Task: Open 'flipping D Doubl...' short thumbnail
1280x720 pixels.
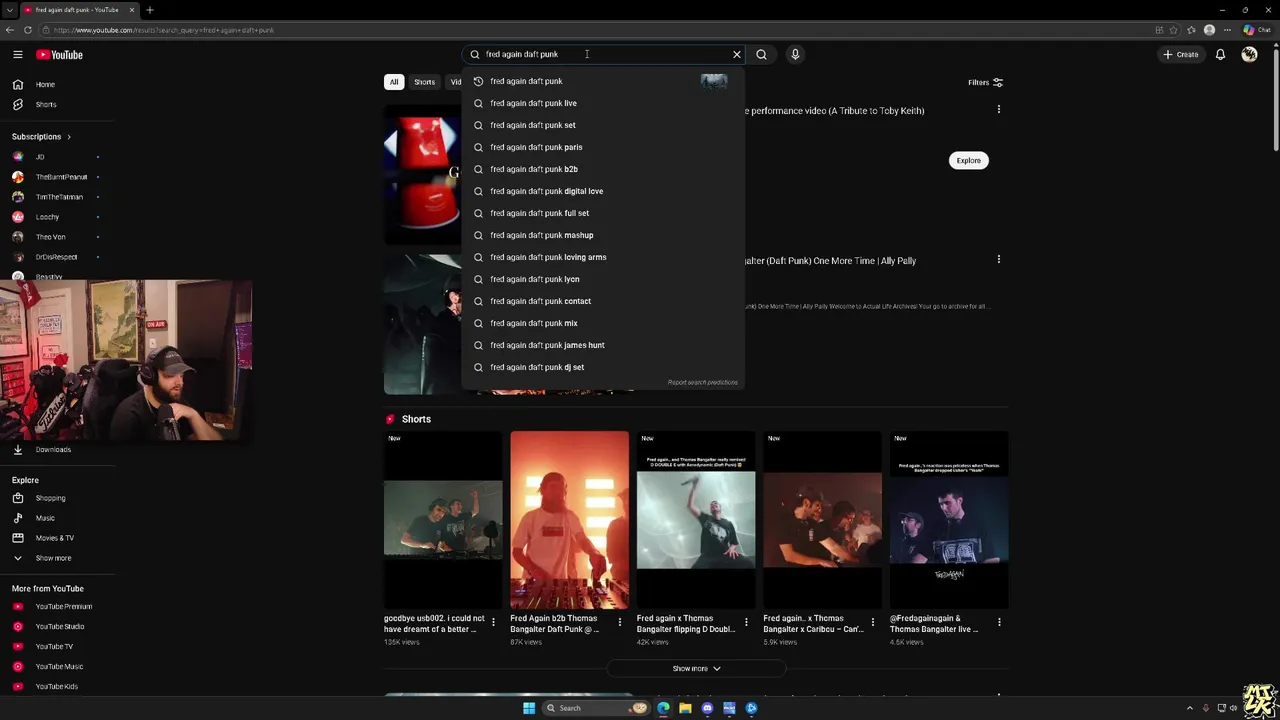Action: point(696,520)
